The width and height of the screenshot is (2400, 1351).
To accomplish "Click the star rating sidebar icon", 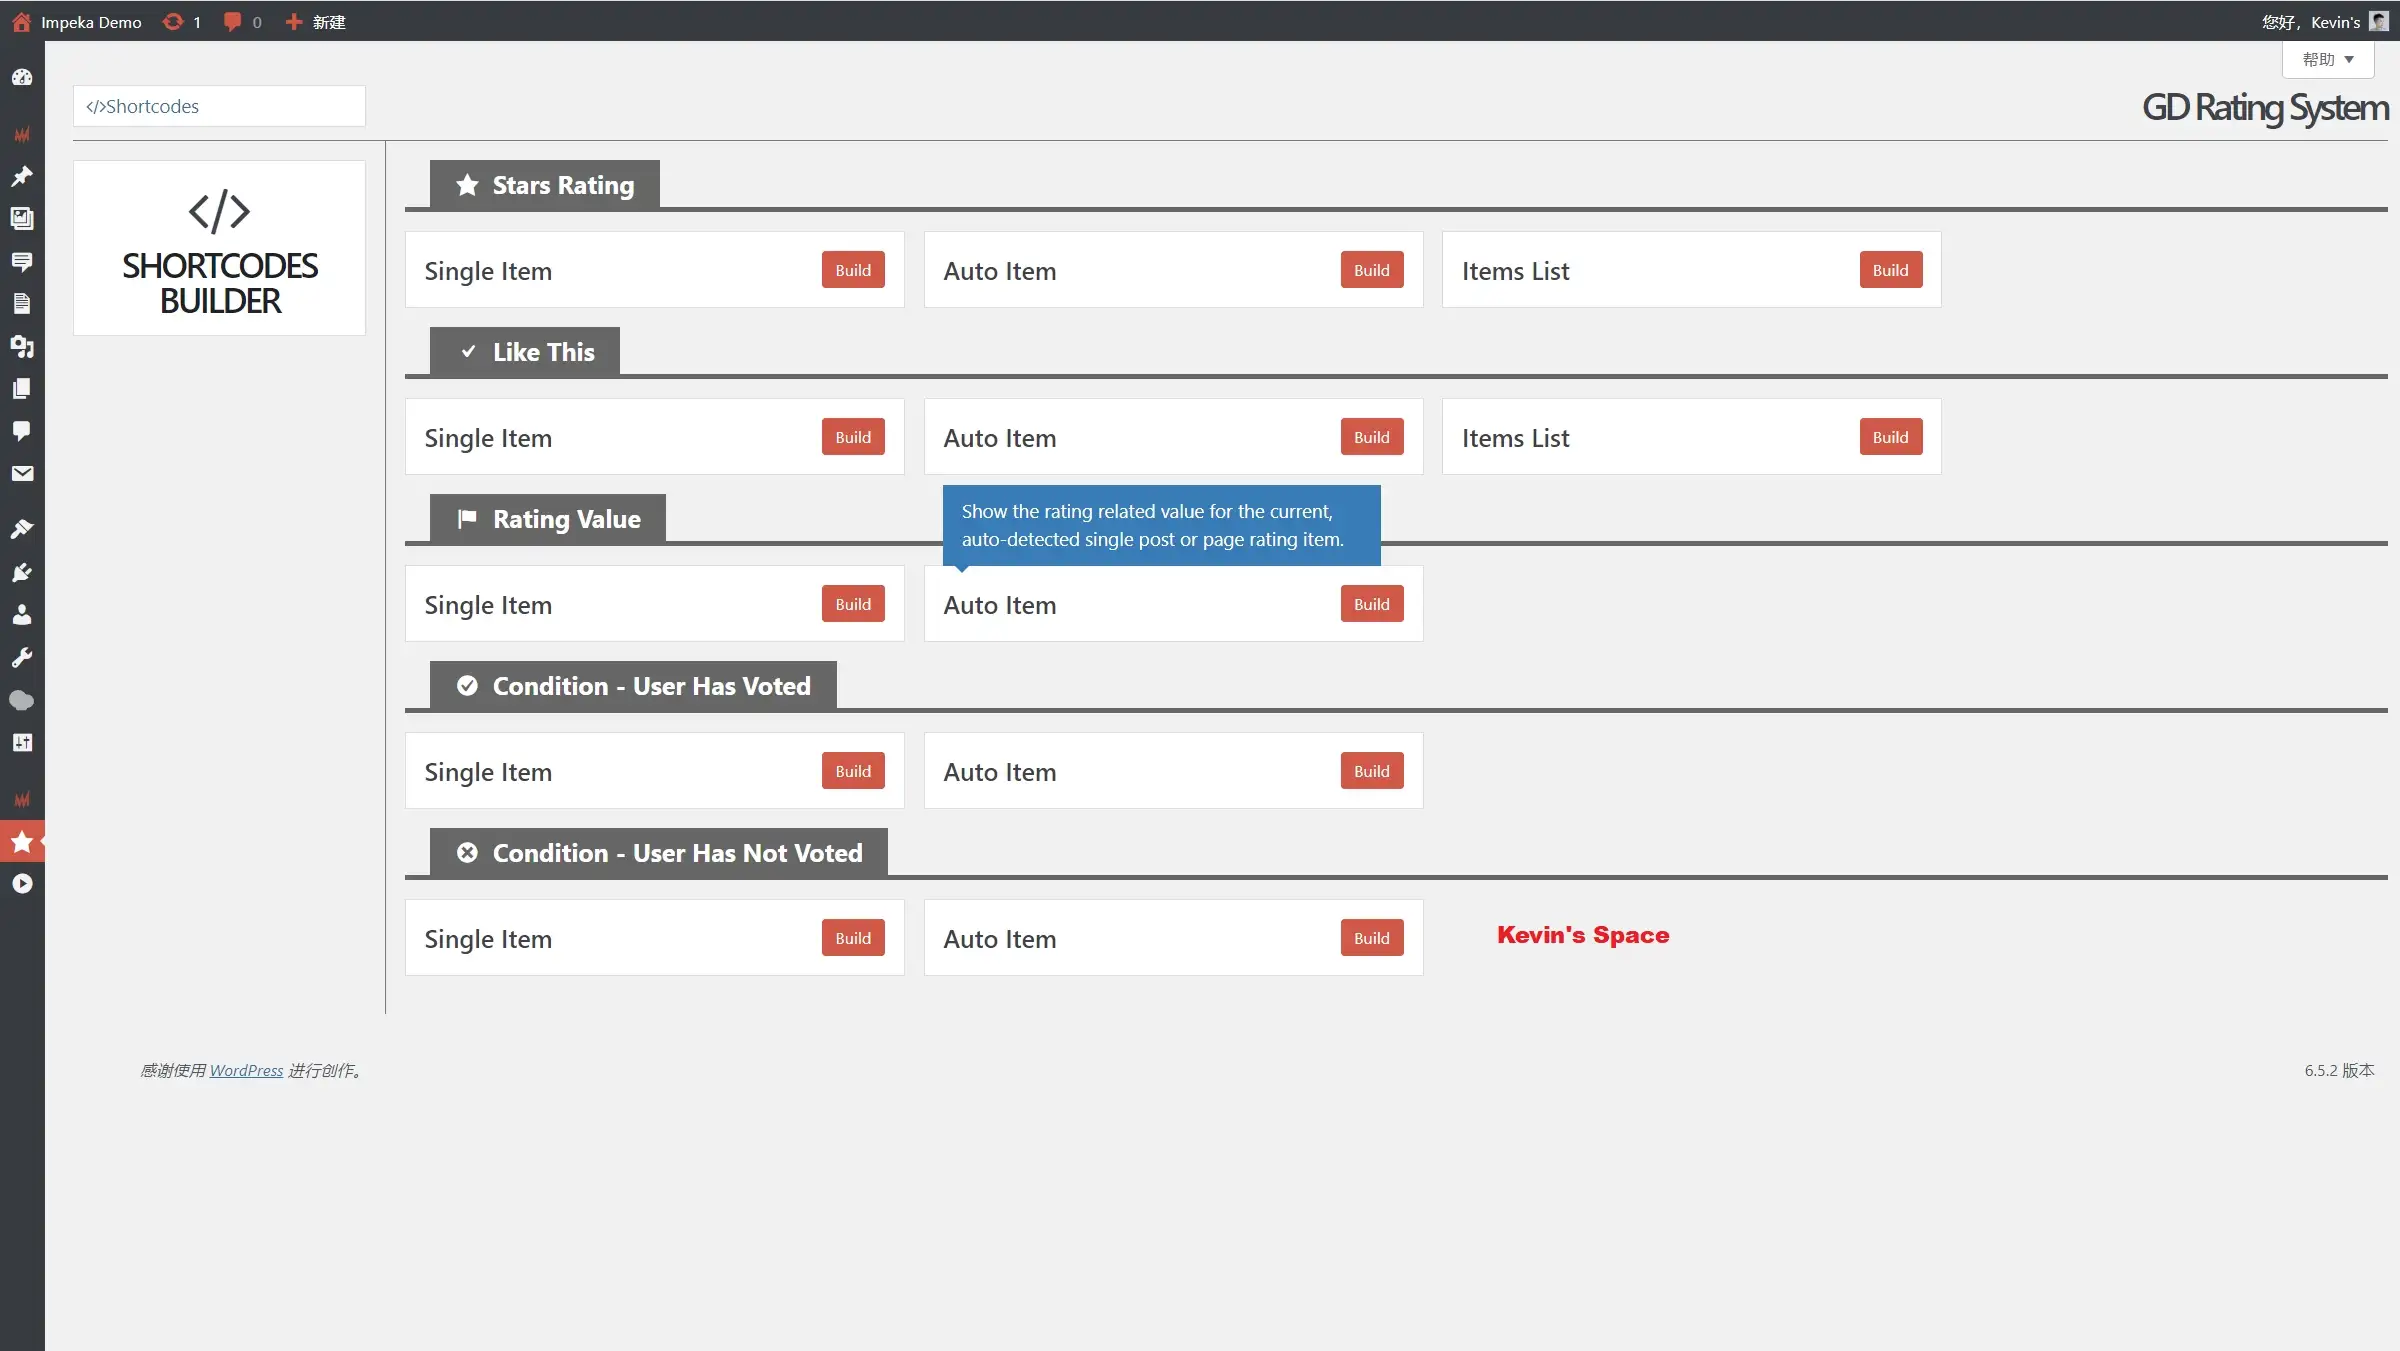I will pyautogui.click(x=22, y=842).
